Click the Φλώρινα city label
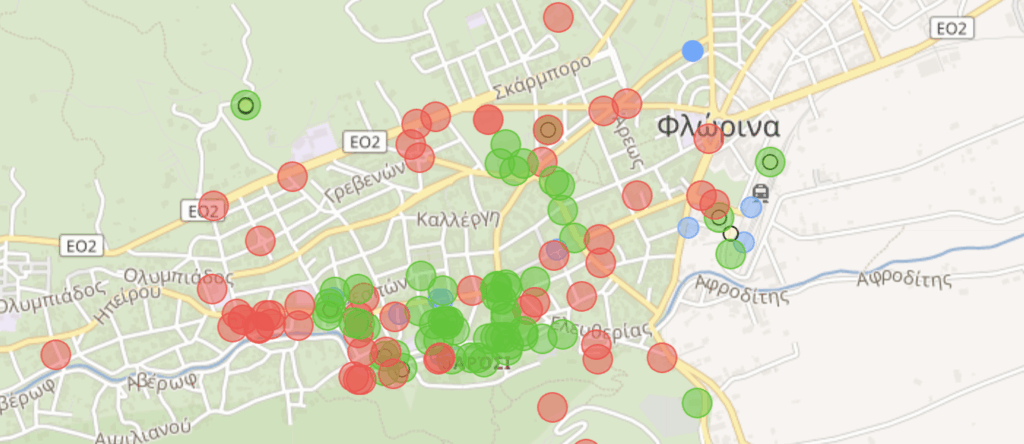Image resolution: width=1024 pixels, height=444 pixels. click(717, 127)
